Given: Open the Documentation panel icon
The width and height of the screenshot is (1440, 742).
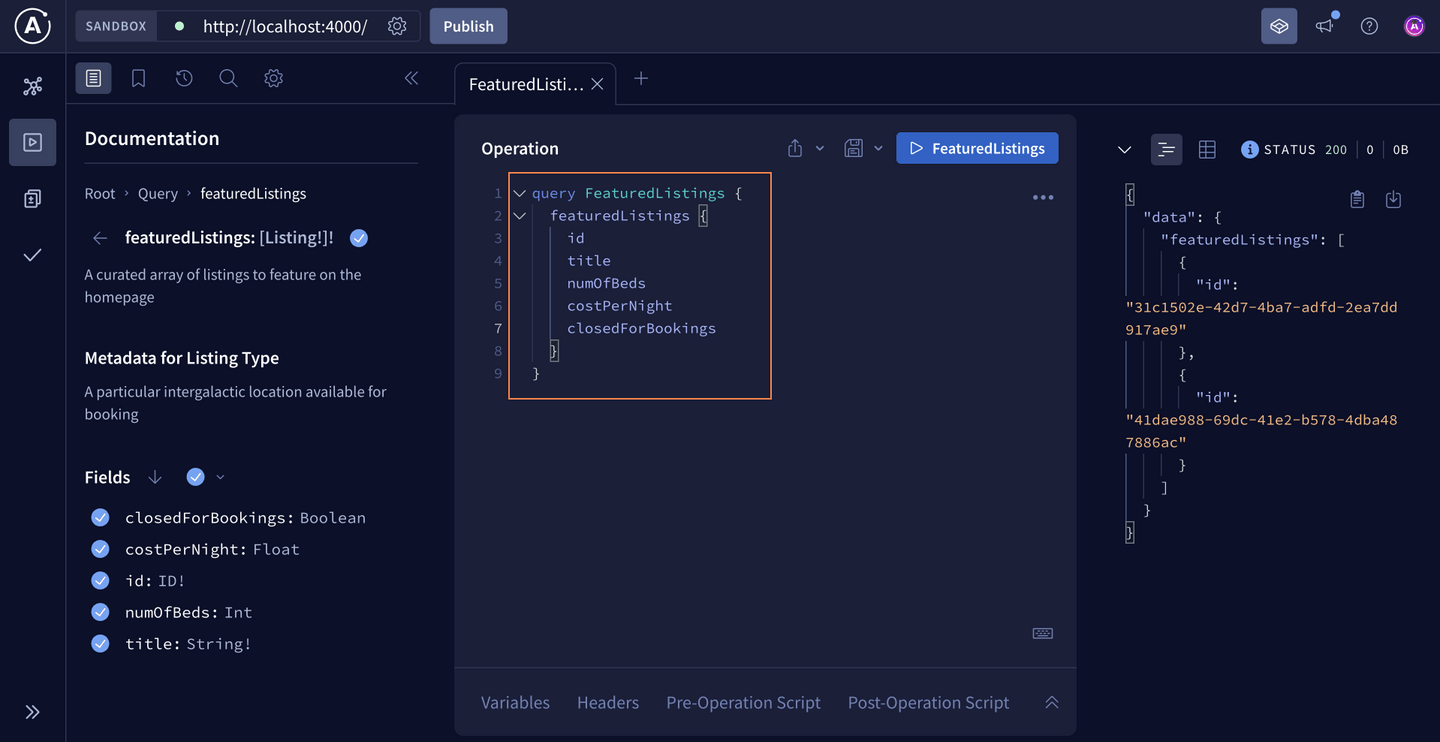Looking at the screenshot, I should [x=93, y=77].
